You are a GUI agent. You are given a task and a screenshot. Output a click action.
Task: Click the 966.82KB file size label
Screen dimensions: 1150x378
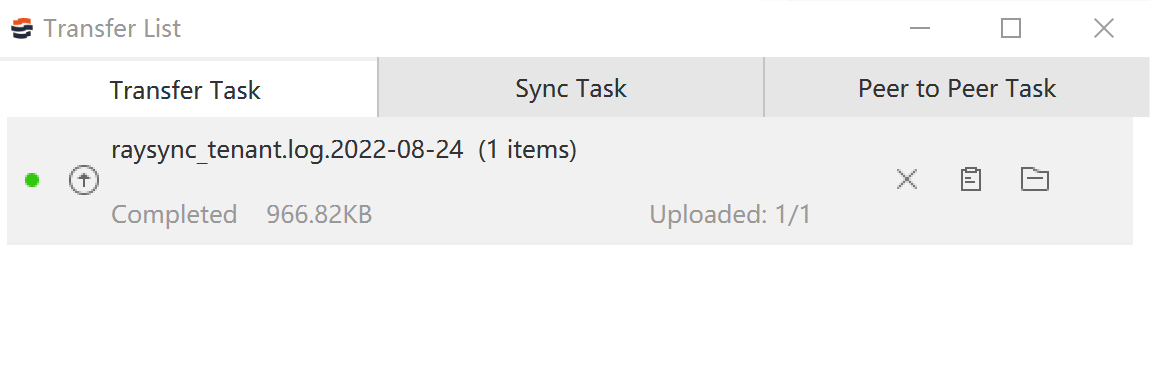point(319,215)
